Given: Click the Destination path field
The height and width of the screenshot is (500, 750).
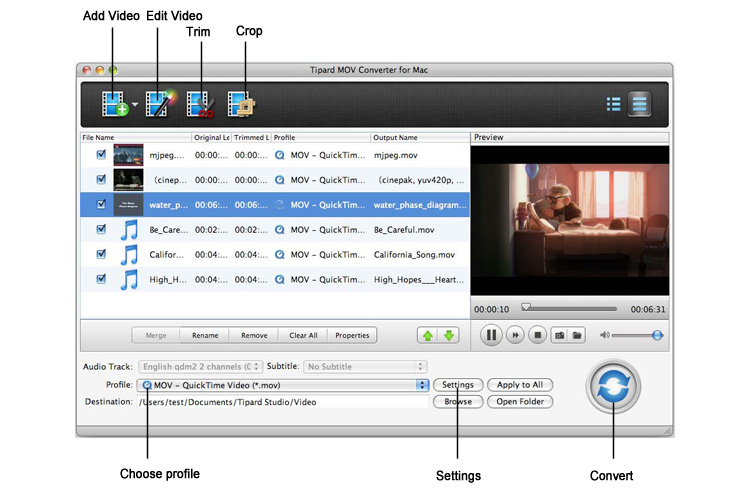Looking at the screenshot, I should click(283, 402).
